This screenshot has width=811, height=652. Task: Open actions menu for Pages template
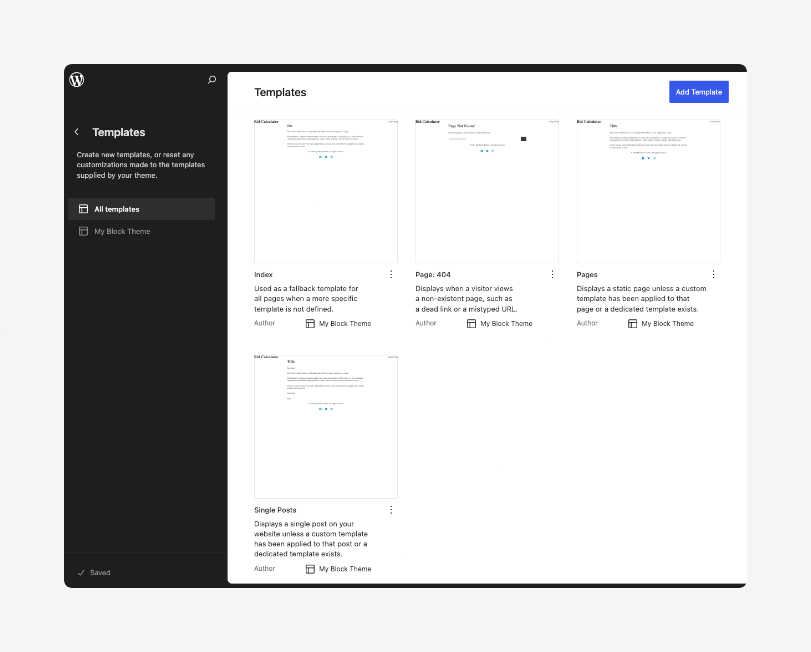click(713, 275)
